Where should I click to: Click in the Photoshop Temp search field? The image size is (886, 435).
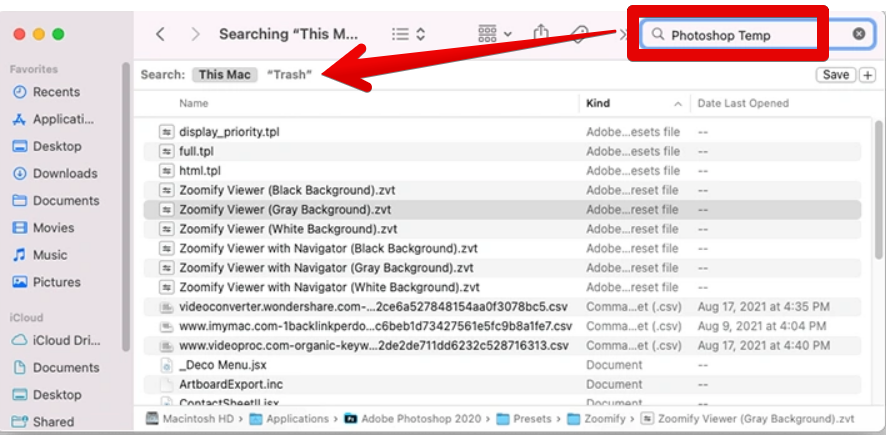tap(757, 35)
